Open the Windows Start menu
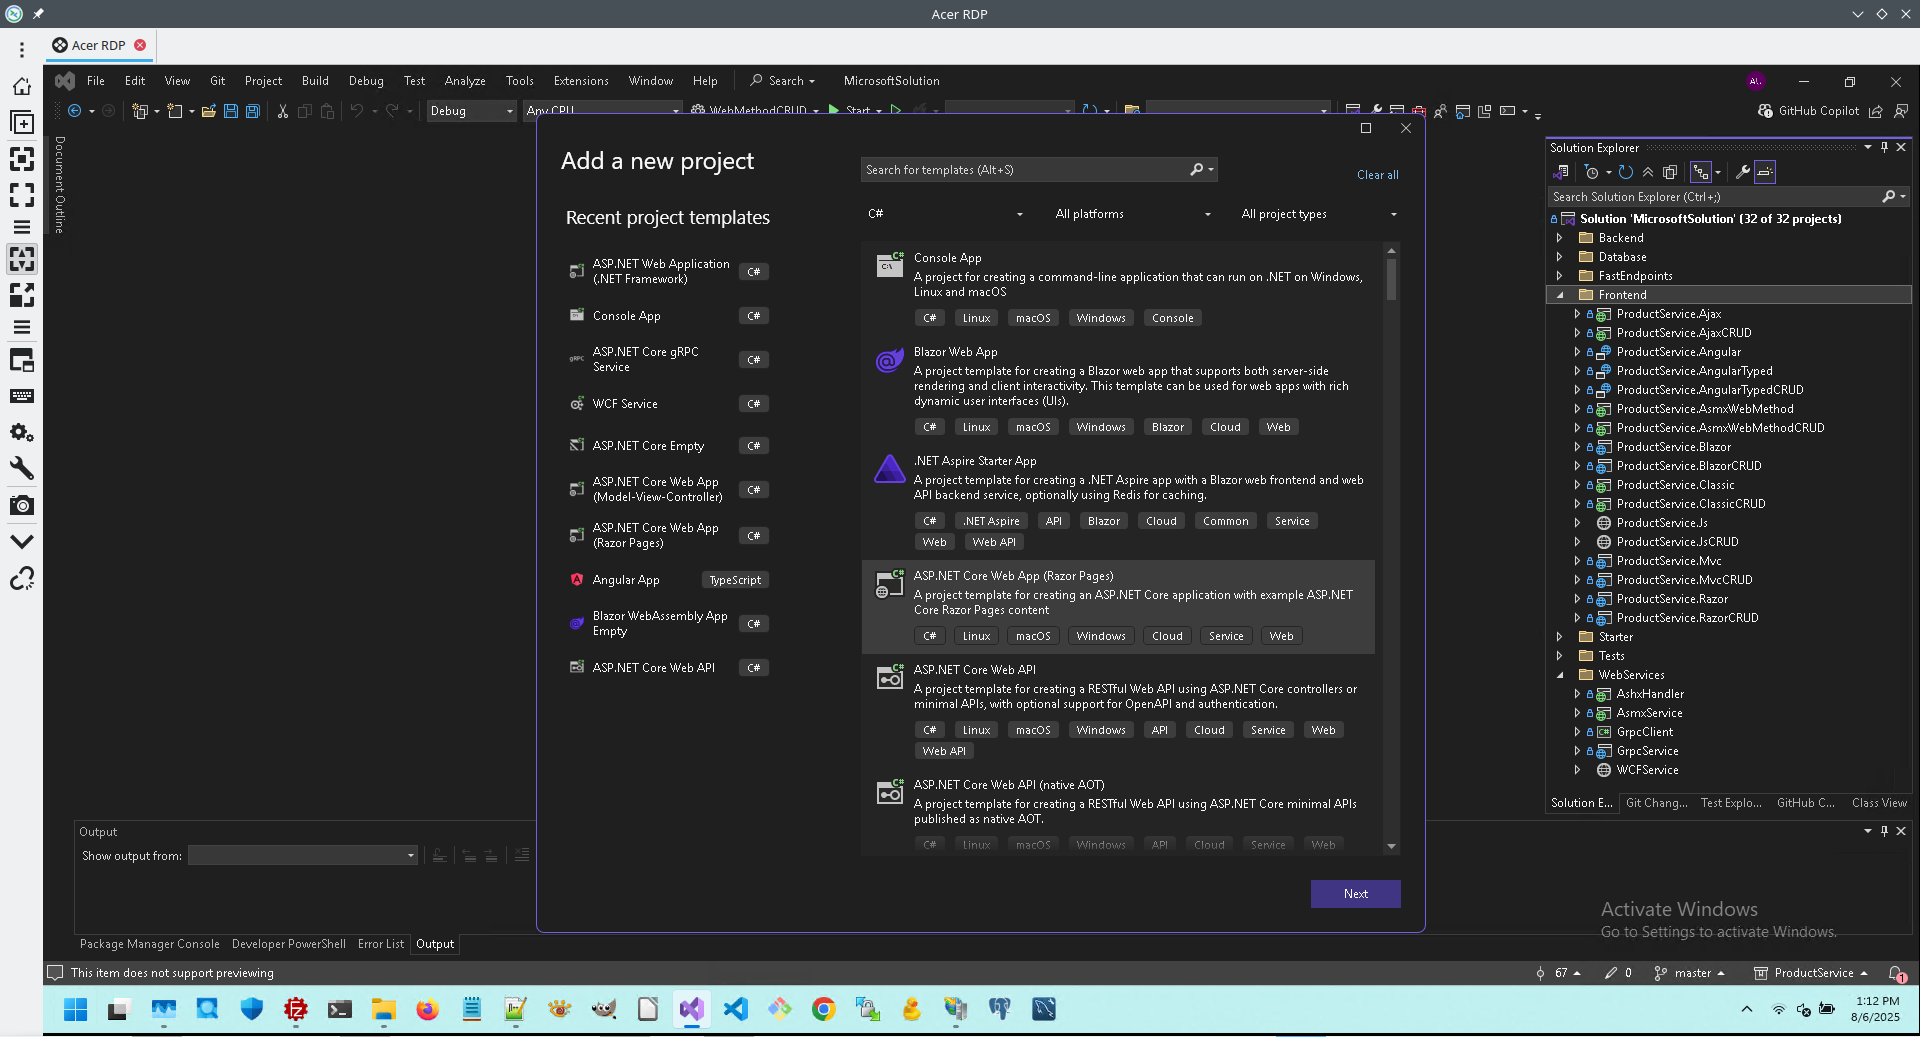Image resolution: width=1920 pixels, height=1037 pixels. (x=75, y=1009)
